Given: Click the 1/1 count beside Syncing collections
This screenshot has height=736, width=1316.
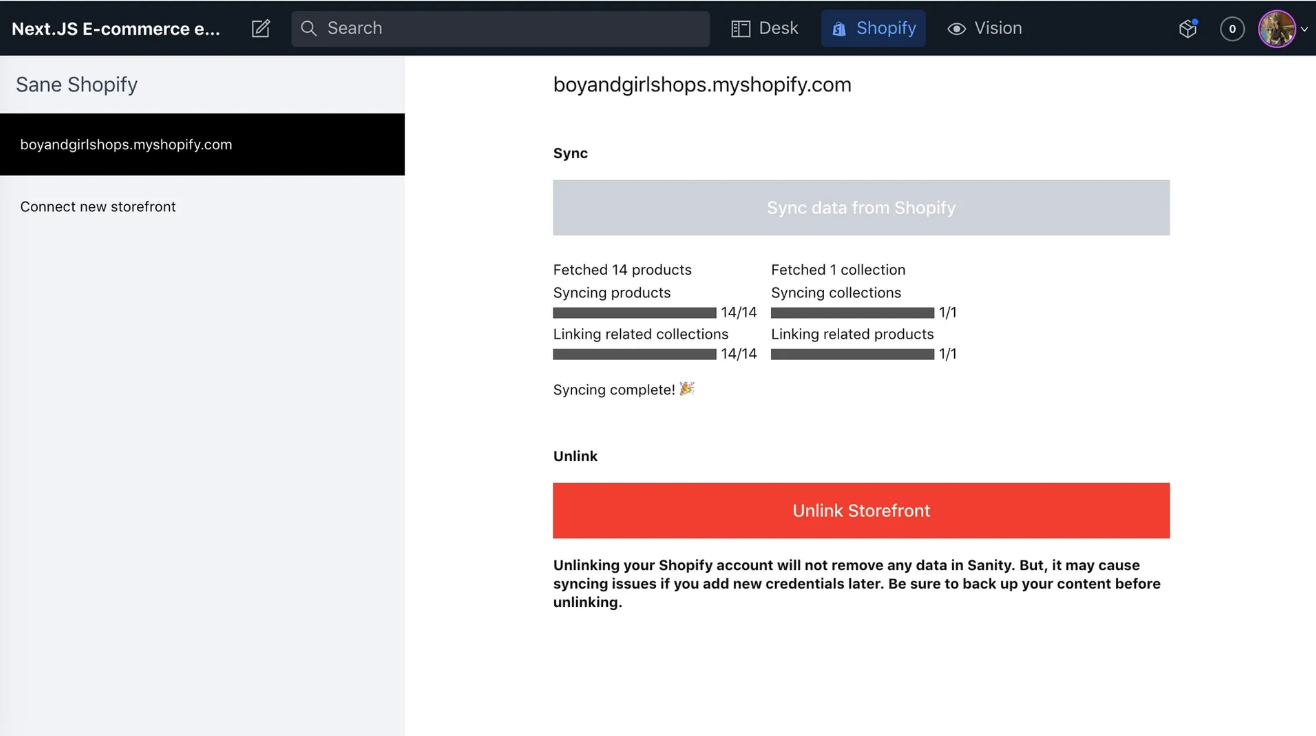Looking at the screenshot, I should point(948,313).
